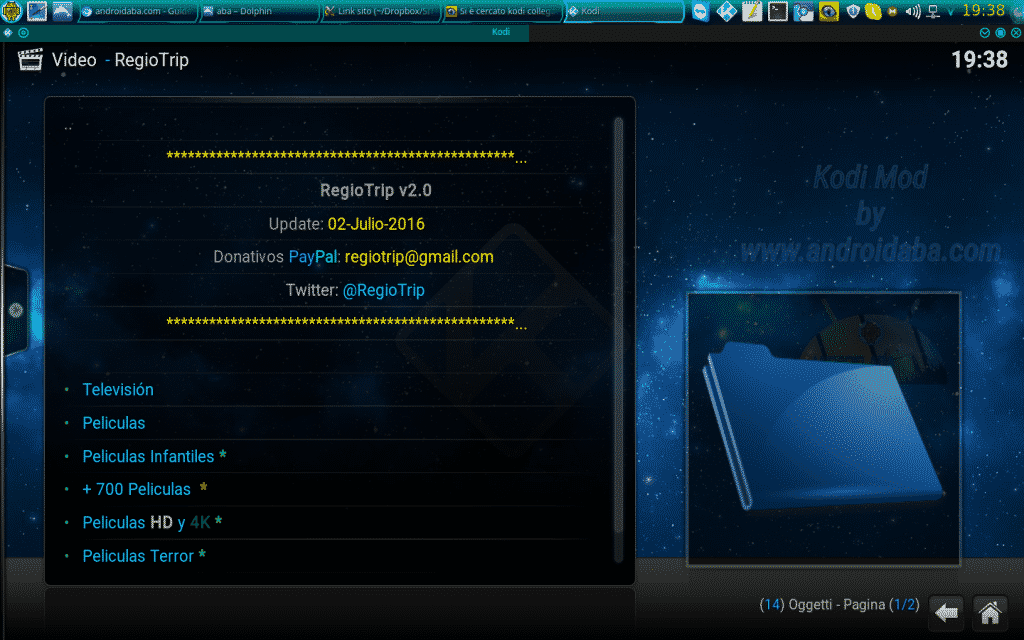Toggle the pin-on-all-desktops titlebar icon
The image size is (1024, 640).
point(24,32)
